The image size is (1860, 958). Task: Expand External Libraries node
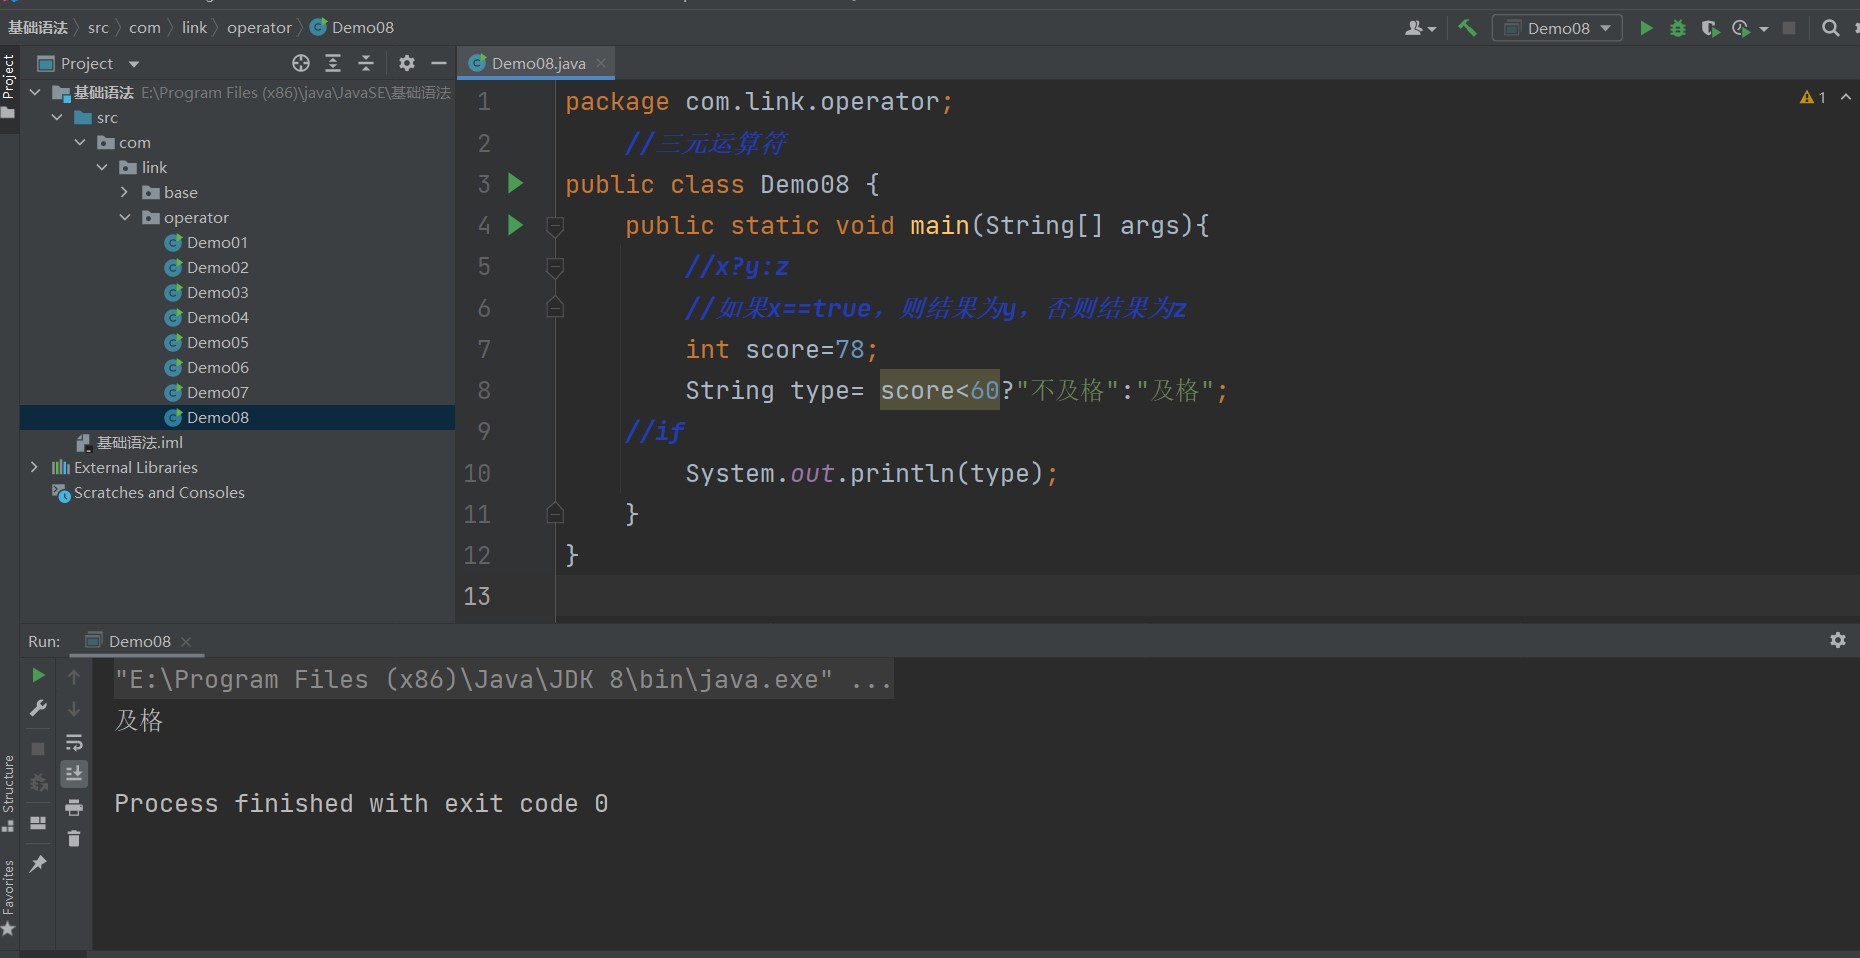click(35, 467)
